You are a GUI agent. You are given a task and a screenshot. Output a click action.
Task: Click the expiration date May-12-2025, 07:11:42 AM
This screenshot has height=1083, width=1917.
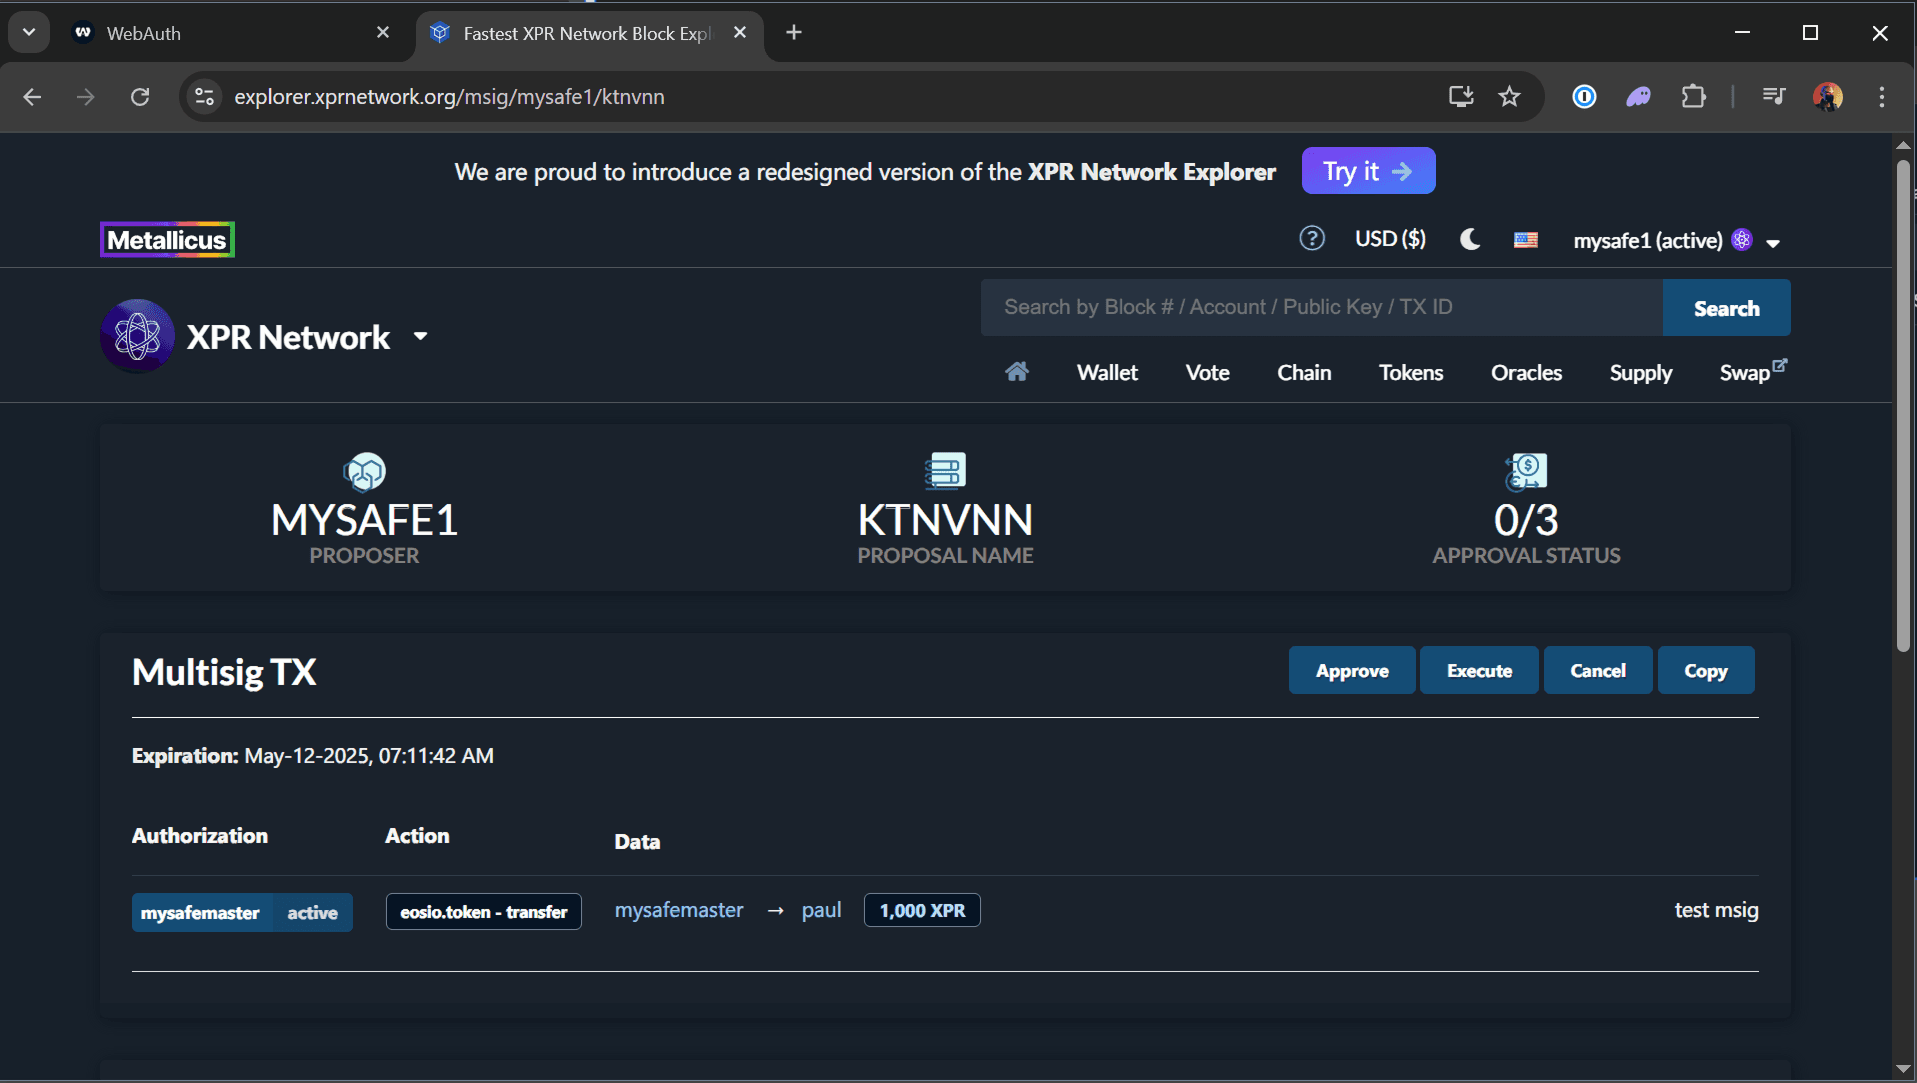pos(369,756)
